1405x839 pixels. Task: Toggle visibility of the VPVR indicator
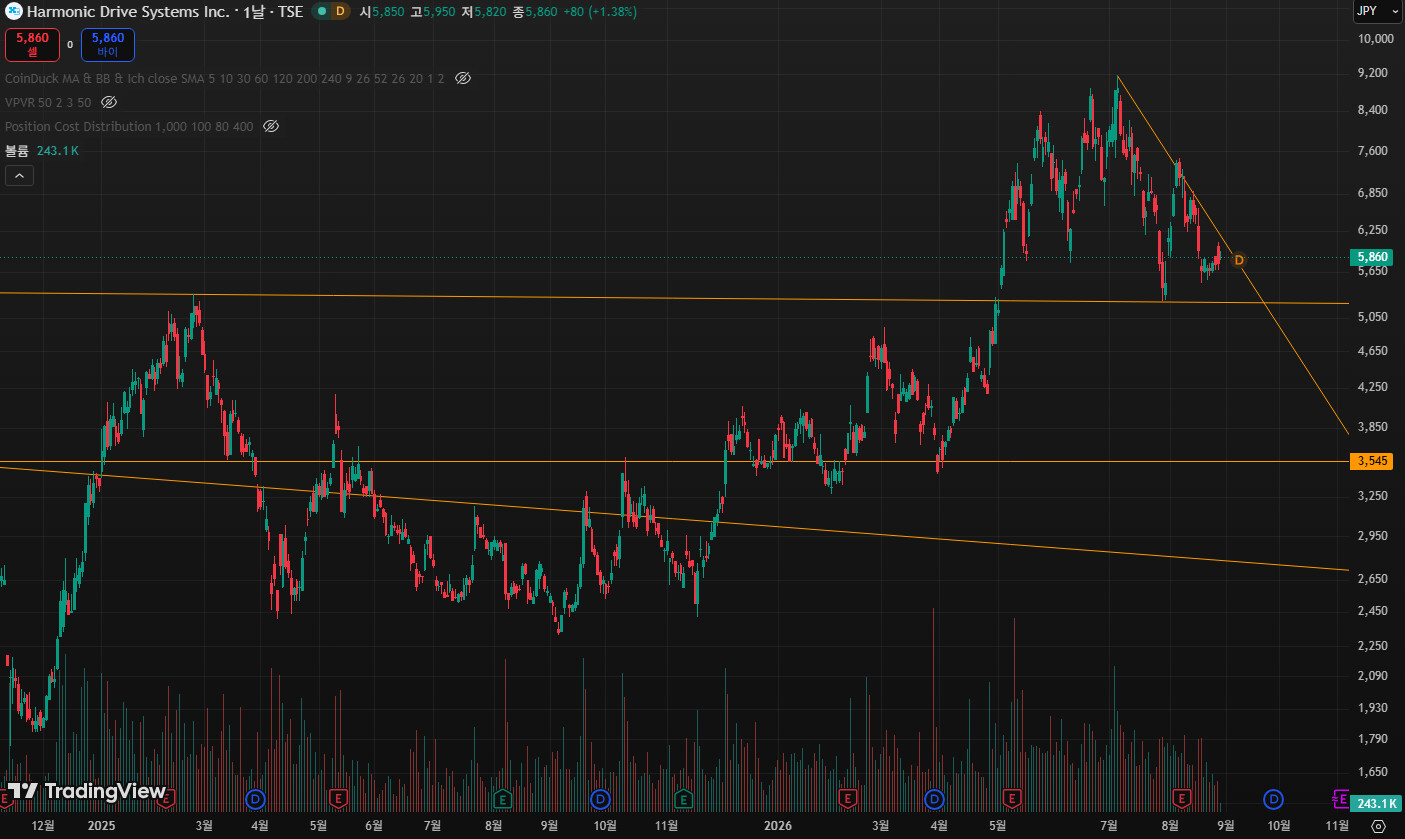(110, 102)
